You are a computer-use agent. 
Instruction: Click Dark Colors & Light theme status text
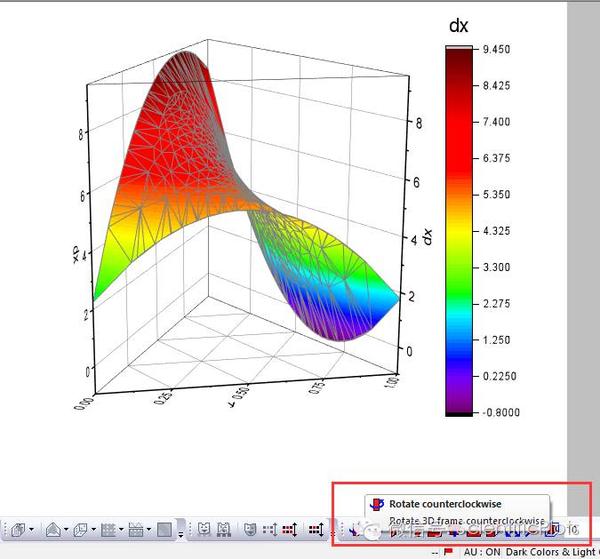point(553,552)
